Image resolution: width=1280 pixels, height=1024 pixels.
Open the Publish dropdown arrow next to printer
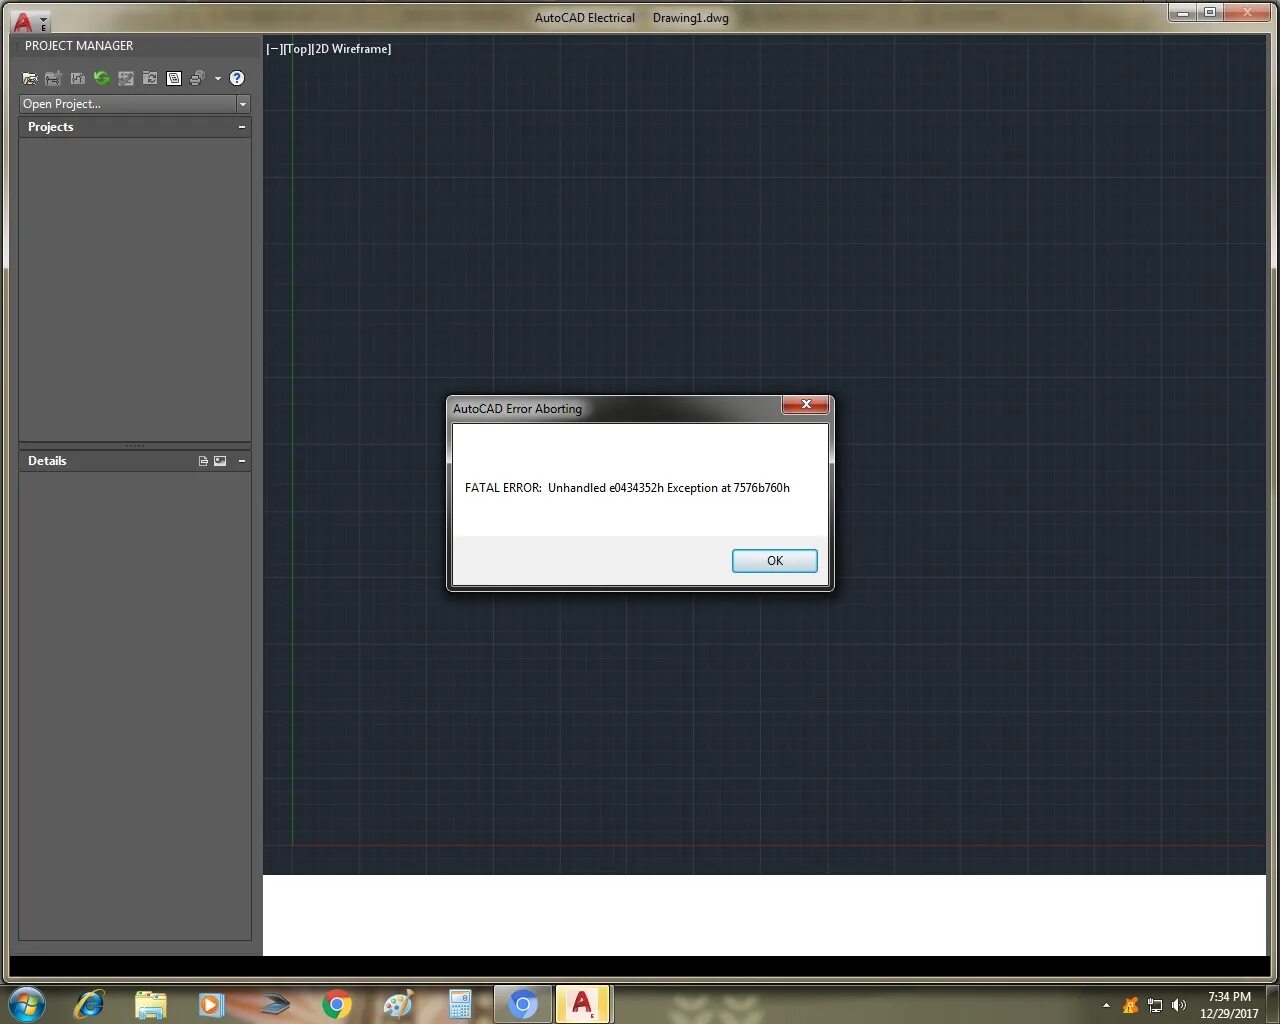point(217,79)
